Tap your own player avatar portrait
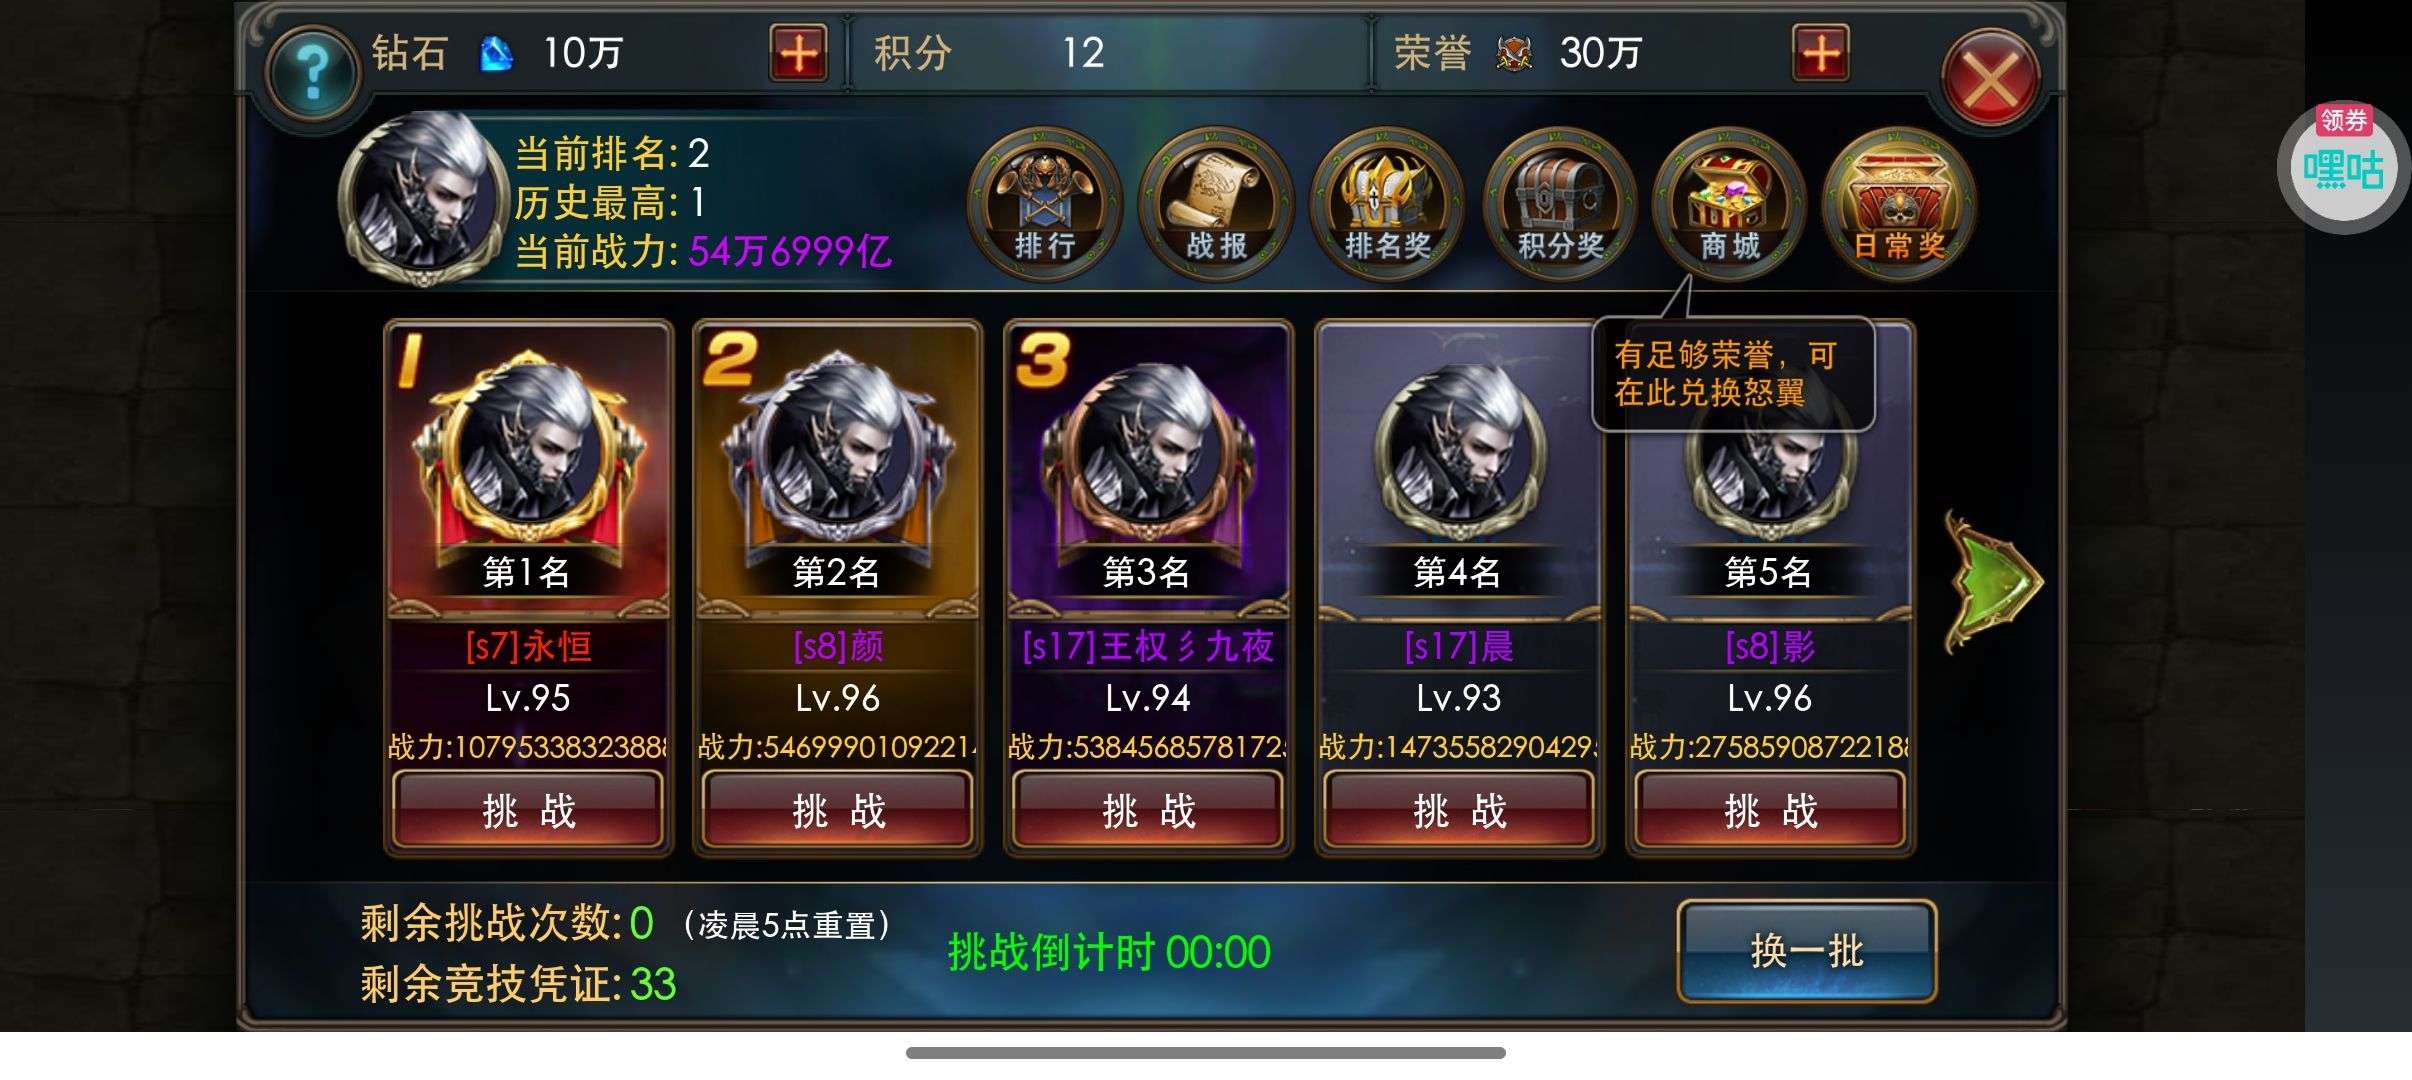Image resolution: width=2412 pixels, height=1080 pixels. [424, 197]
